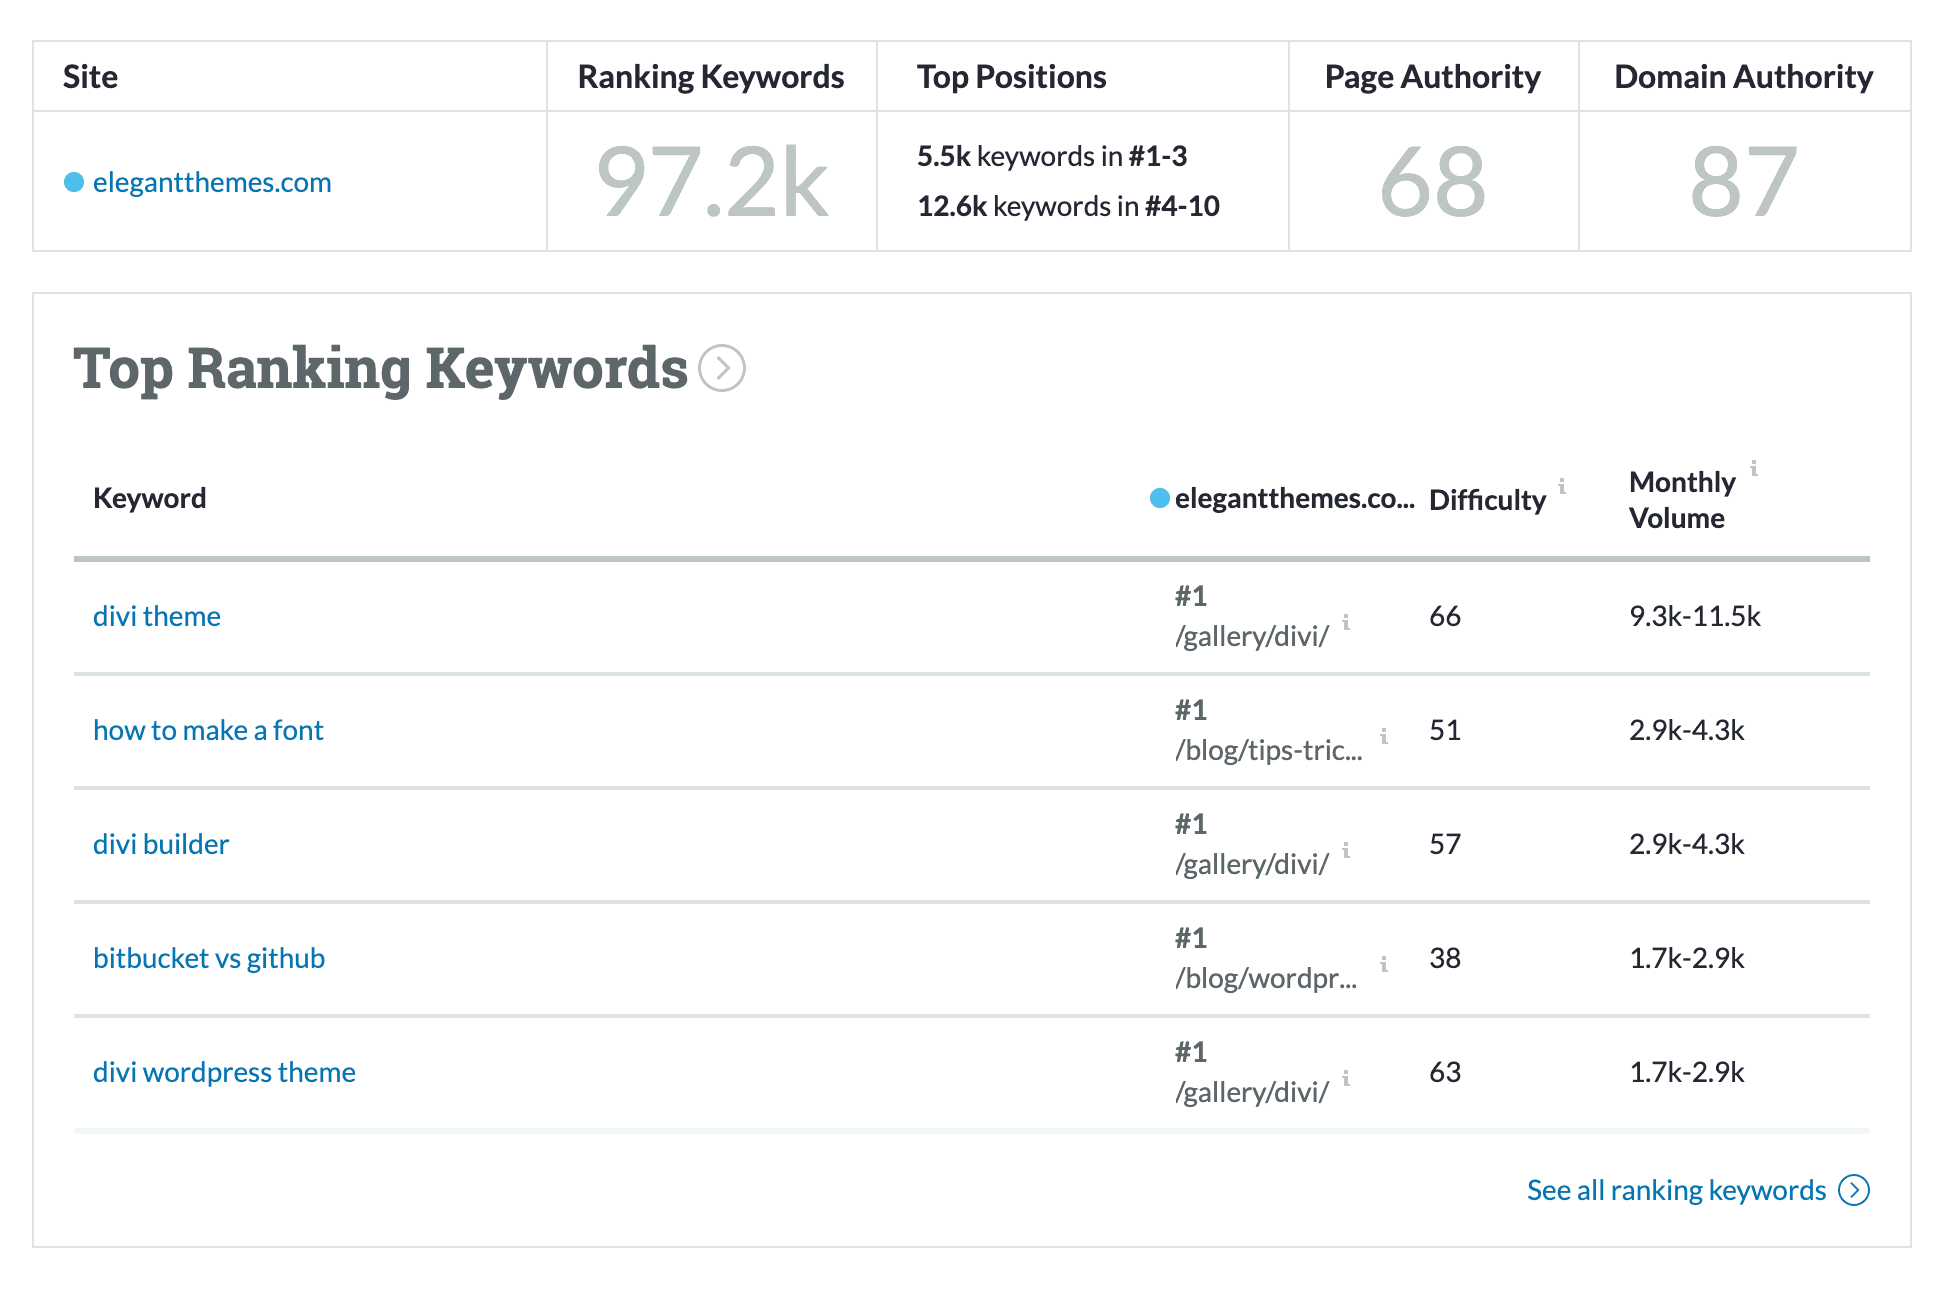This screenshot has width=1946, height=1314.
Task: Click Domain Authority value 87
Action: [x=1744, y=182]
